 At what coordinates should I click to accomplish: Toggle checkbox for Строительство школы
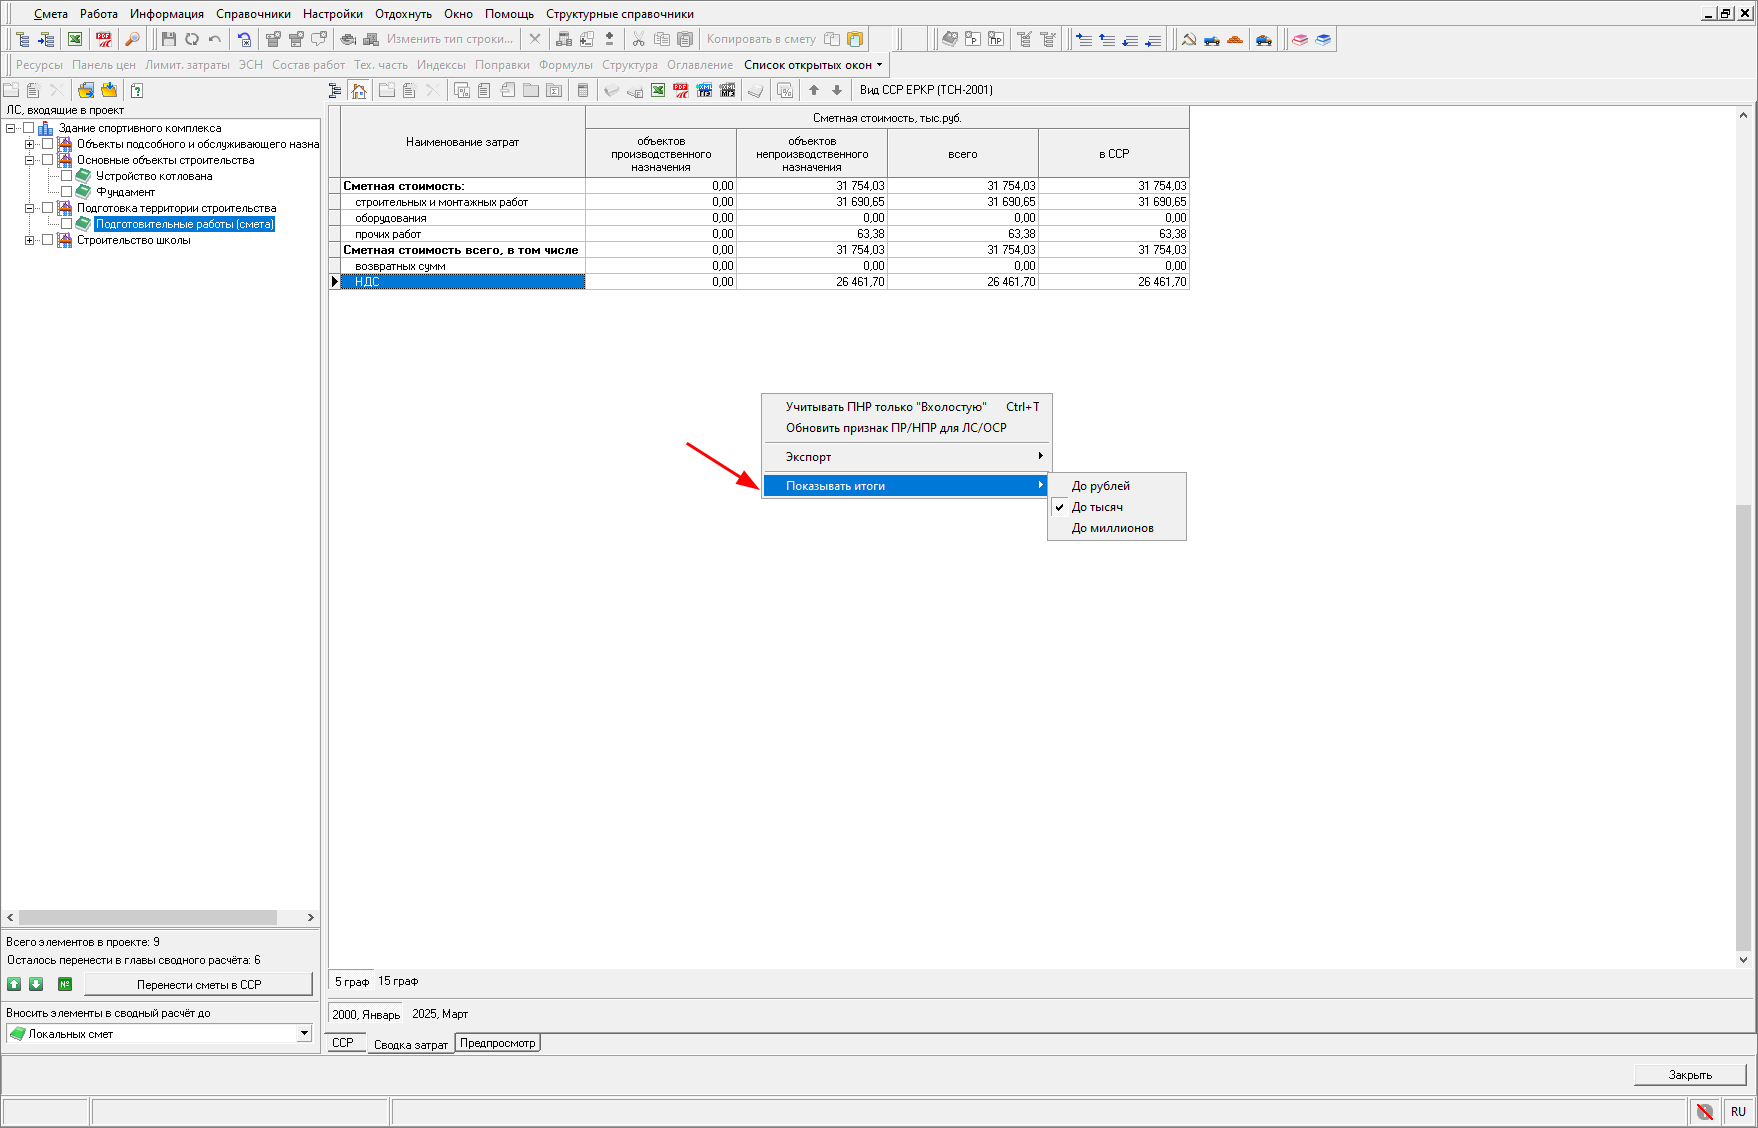48,240
